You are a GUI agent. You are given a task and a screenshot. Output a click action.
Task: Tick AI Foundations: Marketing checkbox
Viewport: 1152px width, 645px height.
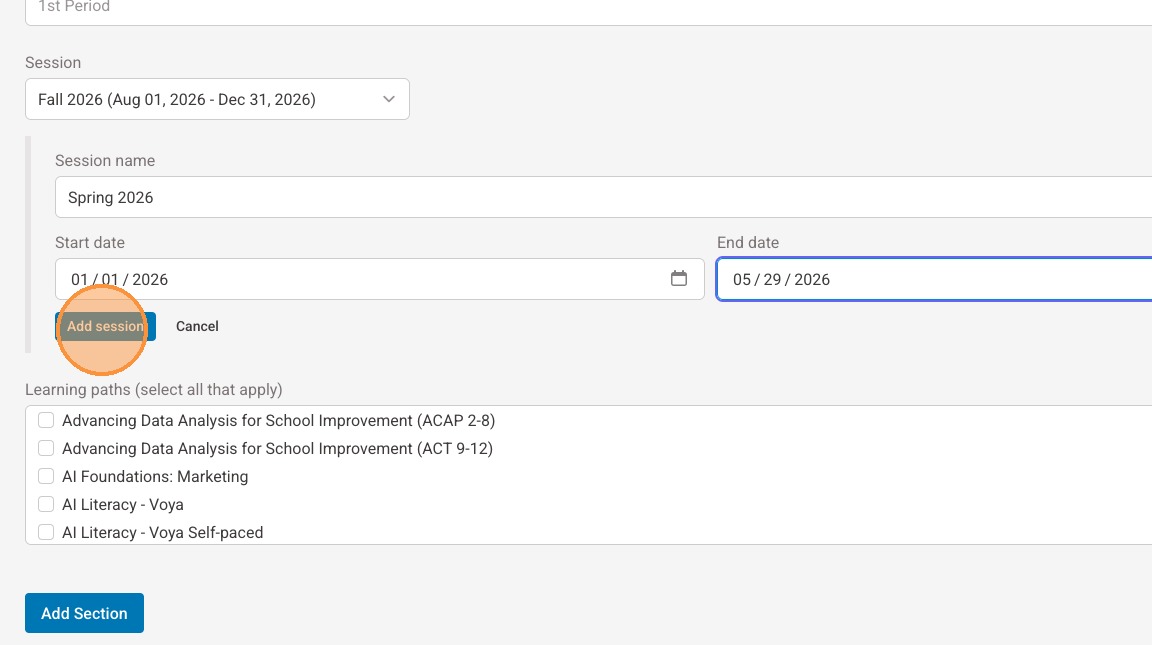pyautogui.click(x=46, y=477)
